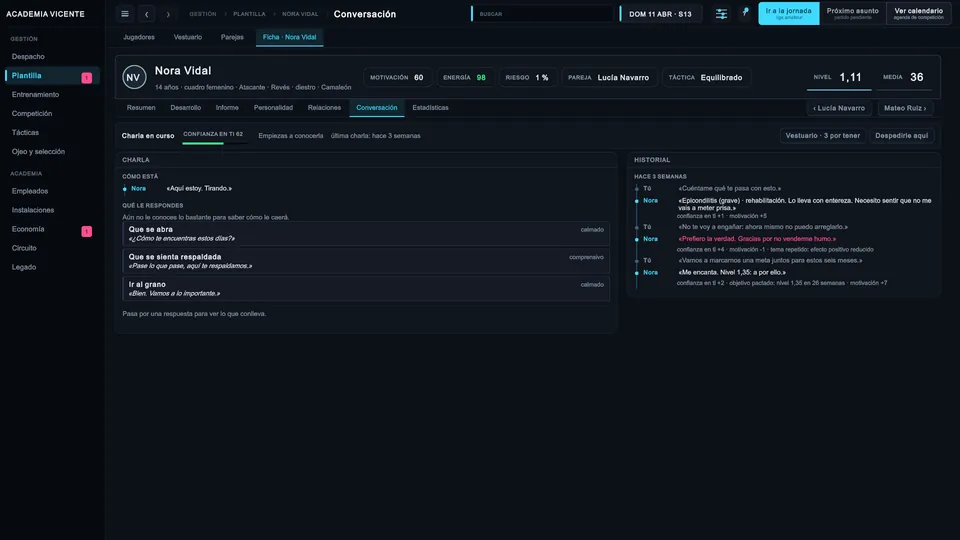The image size is (960, 540).
Task: Switch to the Vestuario tab
Action: pyautogui.click(x=187, y=37)
